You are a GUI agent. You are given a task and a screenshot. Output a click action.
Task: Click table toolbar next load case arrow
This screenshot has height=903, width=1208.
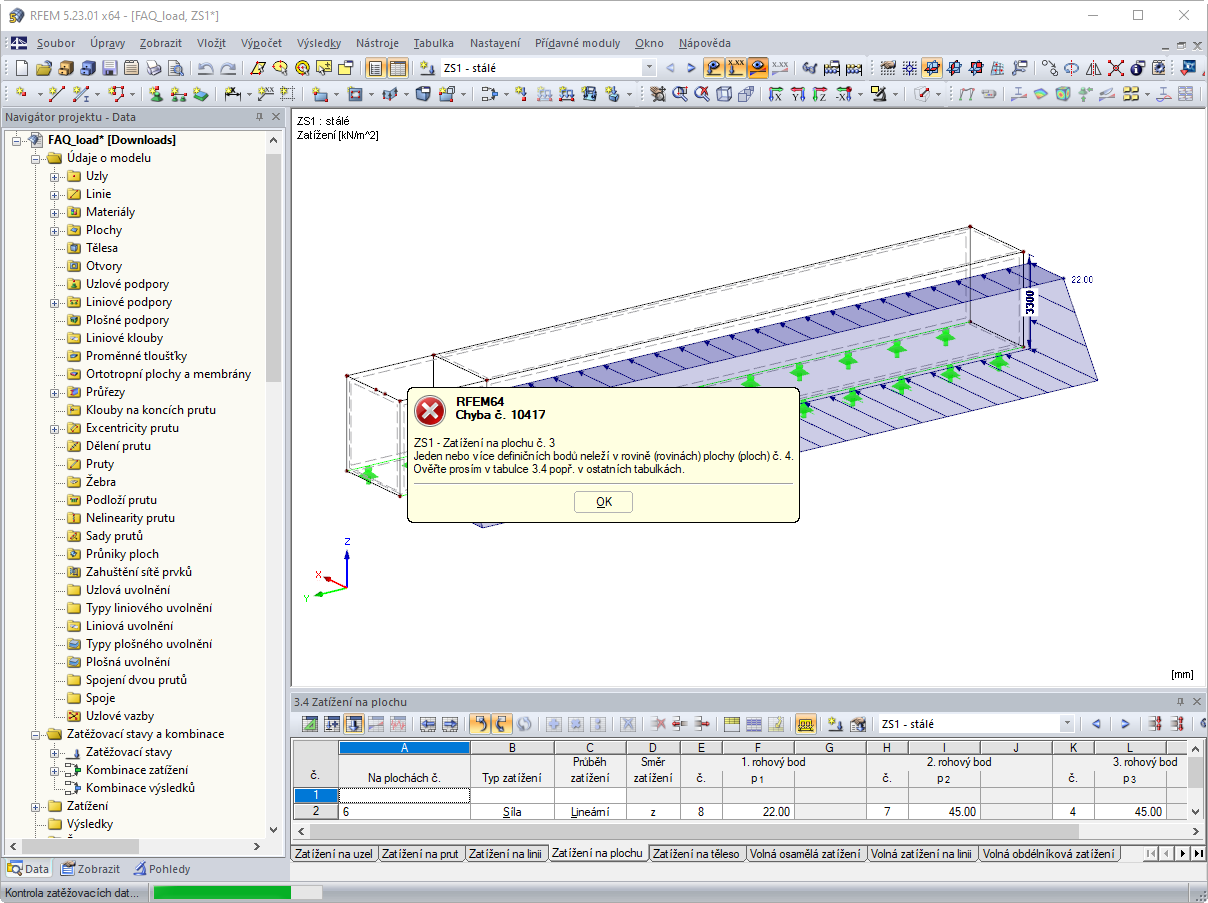coord(1125,723)
